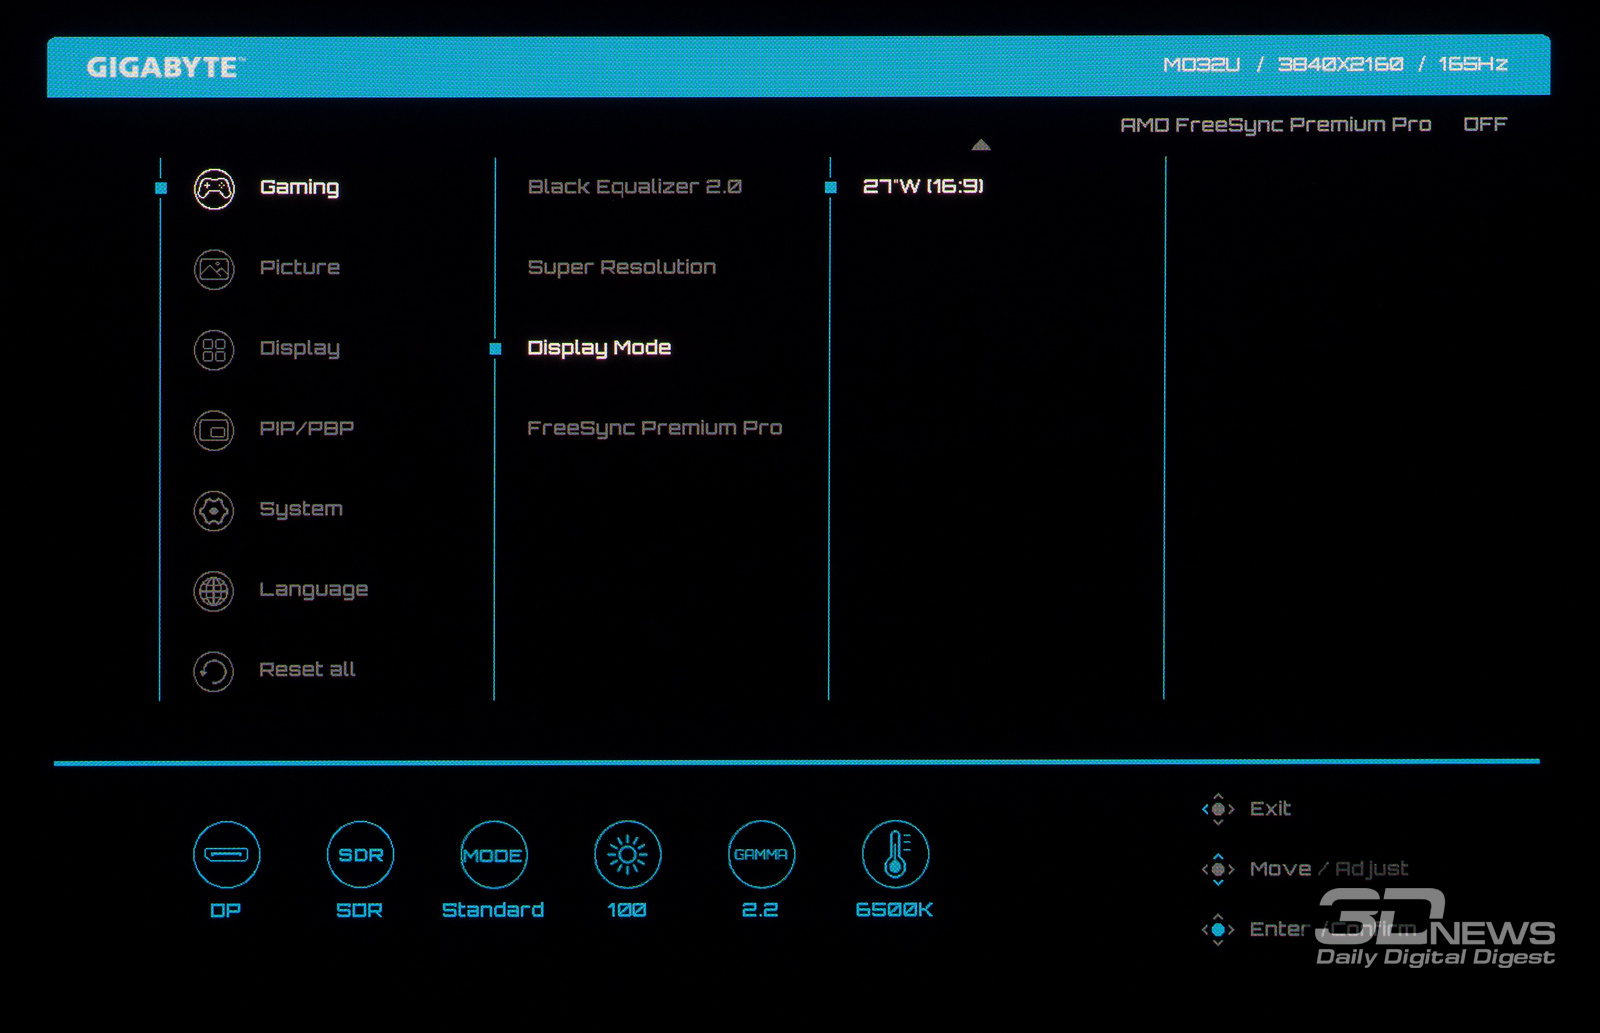The width and height of the screenshot is (1600, 1033).
Task: Click the 100 brightness value label
Action: (x=627, y=910)
